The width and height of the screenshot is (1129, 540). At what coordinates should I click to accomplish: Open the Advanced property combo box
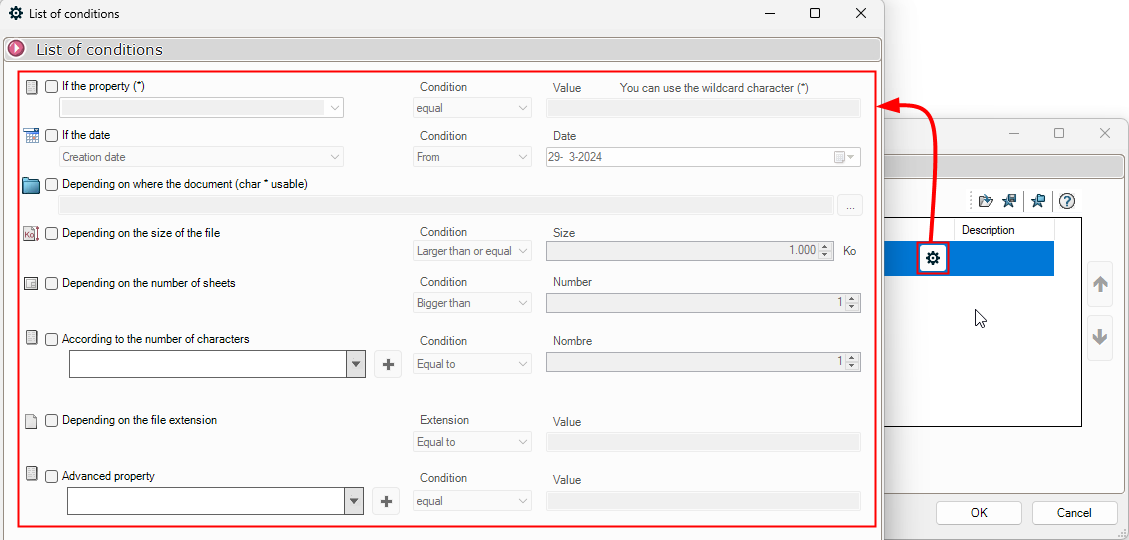click(215, 501)
